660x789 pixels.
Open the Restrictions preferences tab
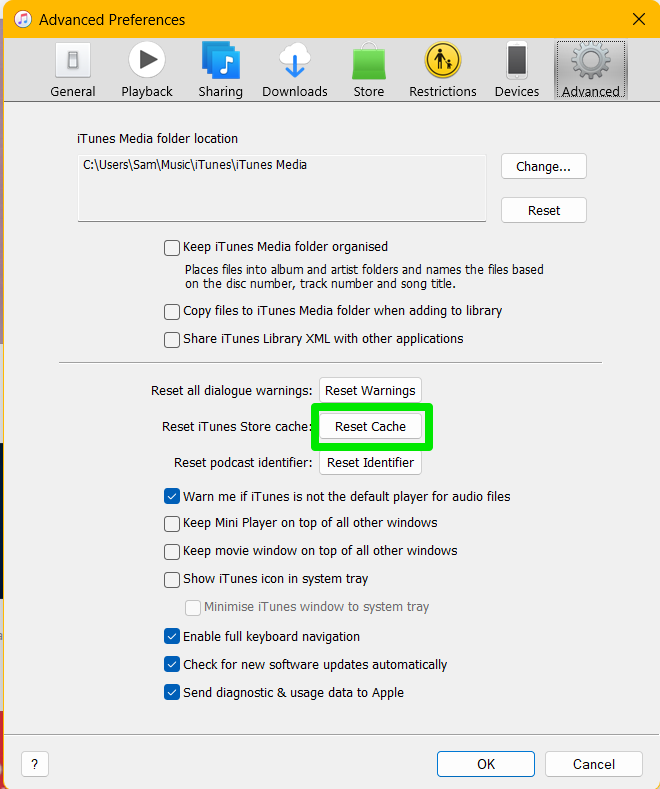coord(443,70)
